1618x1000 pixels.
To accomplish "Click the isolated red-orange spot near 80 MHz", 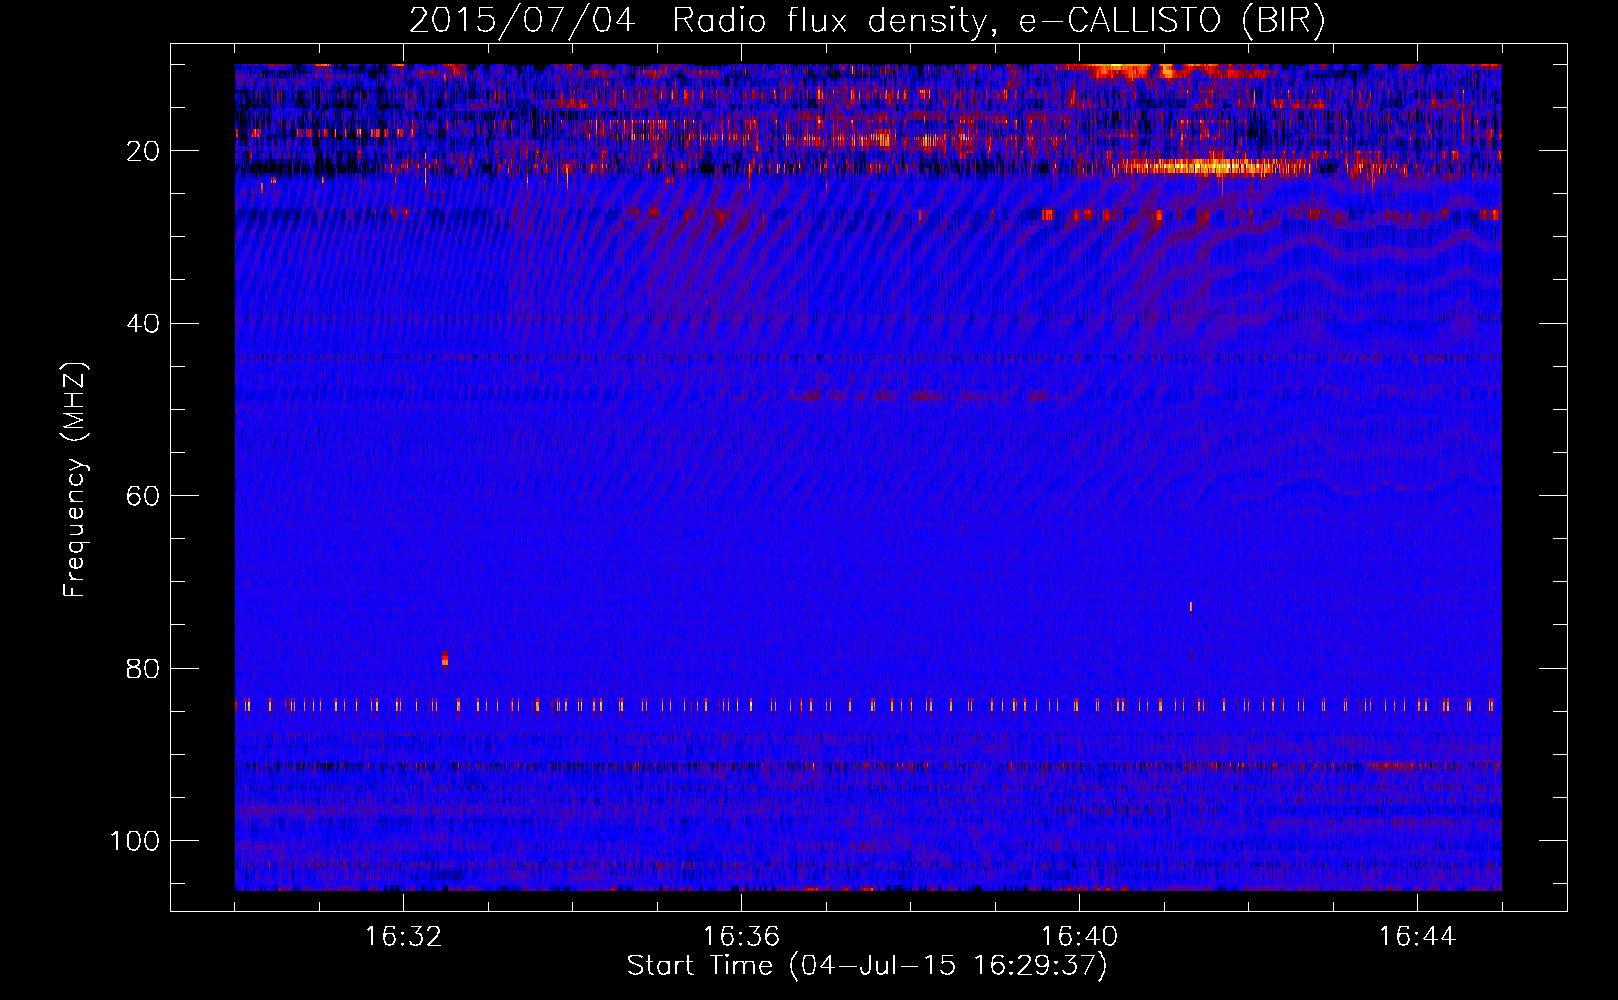I will 445,659.
